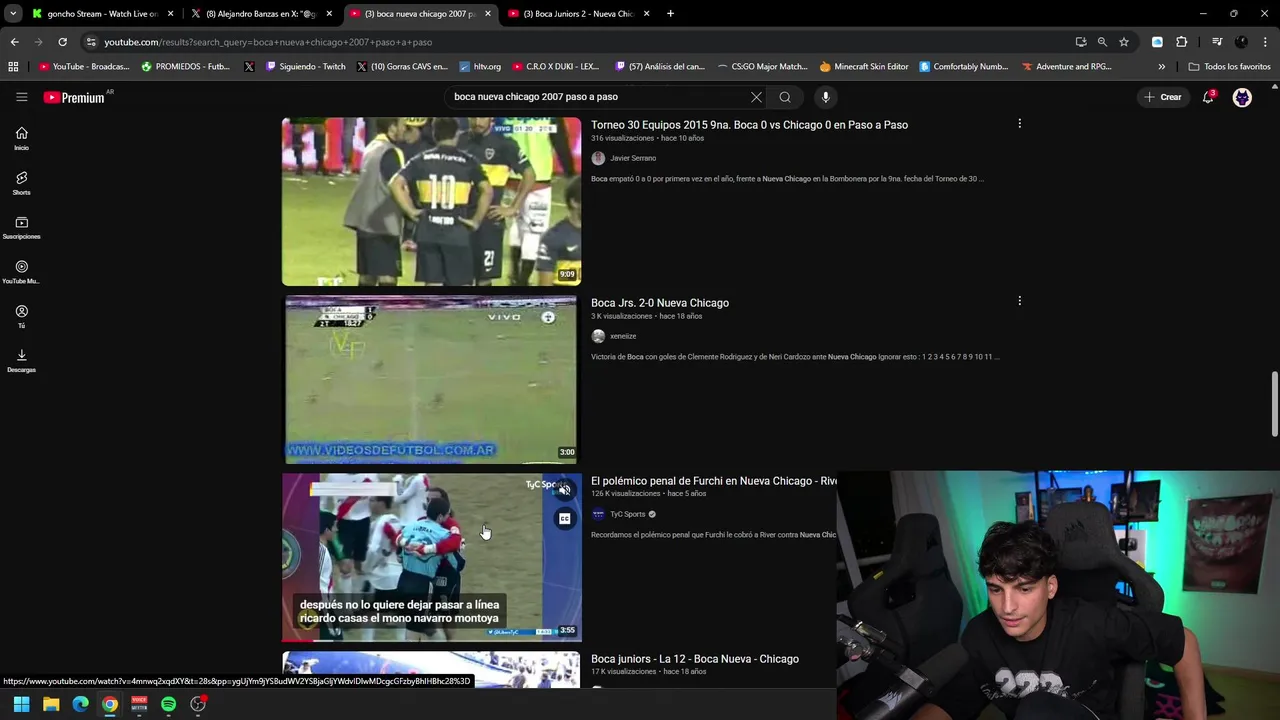
Task: Open the hltv.org bookmark
Action: click(480, 66)
